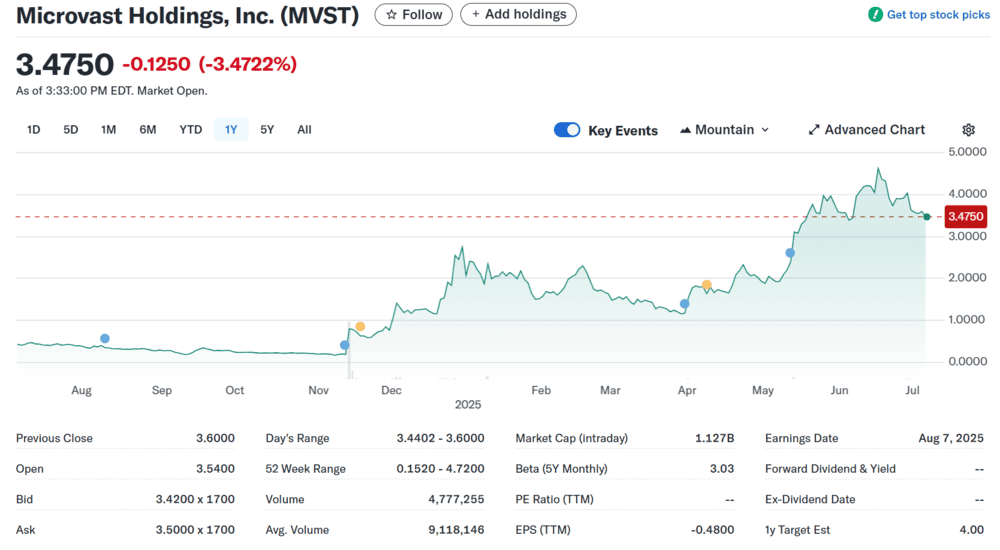1000x550 pixels.
Task: Click the Volume value 4,777,255
Action: [x=456, y=500]
